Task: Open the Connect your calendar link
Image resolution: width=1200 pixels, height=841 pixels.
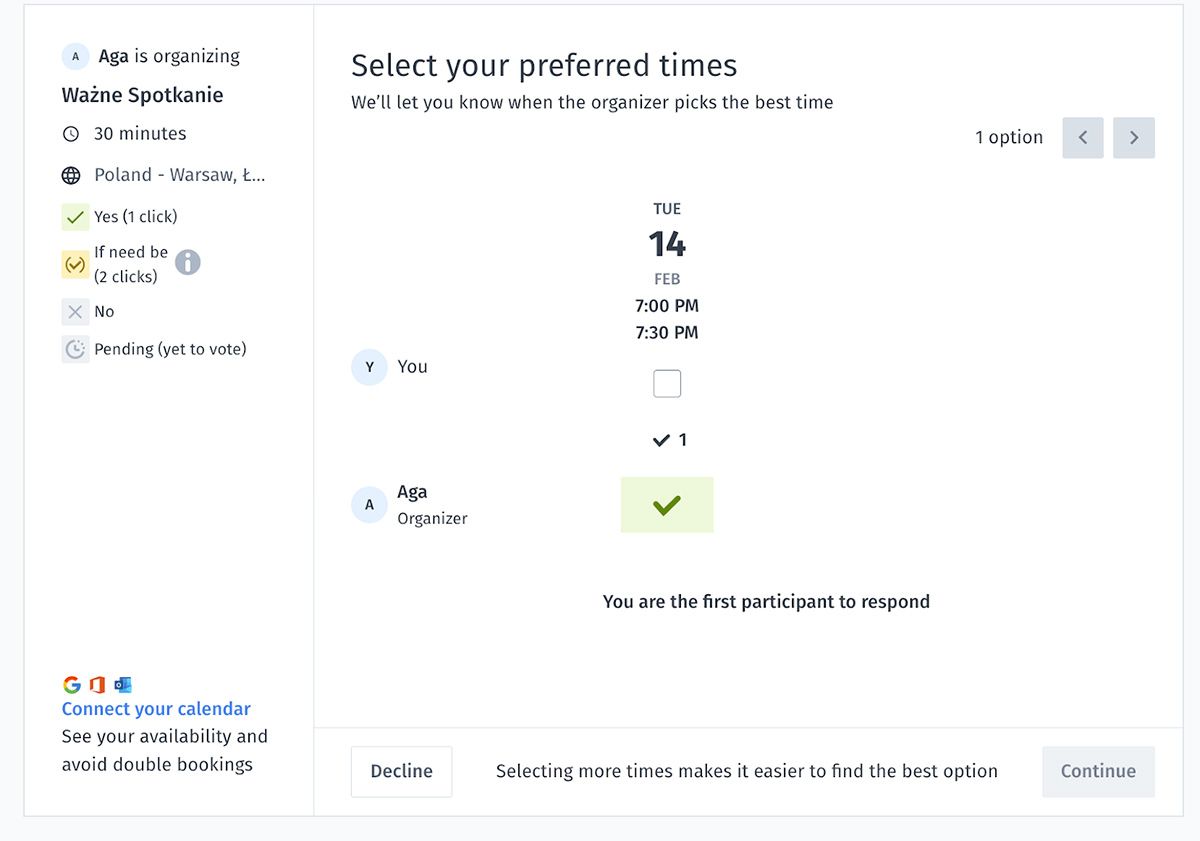Action: (156, 709)
